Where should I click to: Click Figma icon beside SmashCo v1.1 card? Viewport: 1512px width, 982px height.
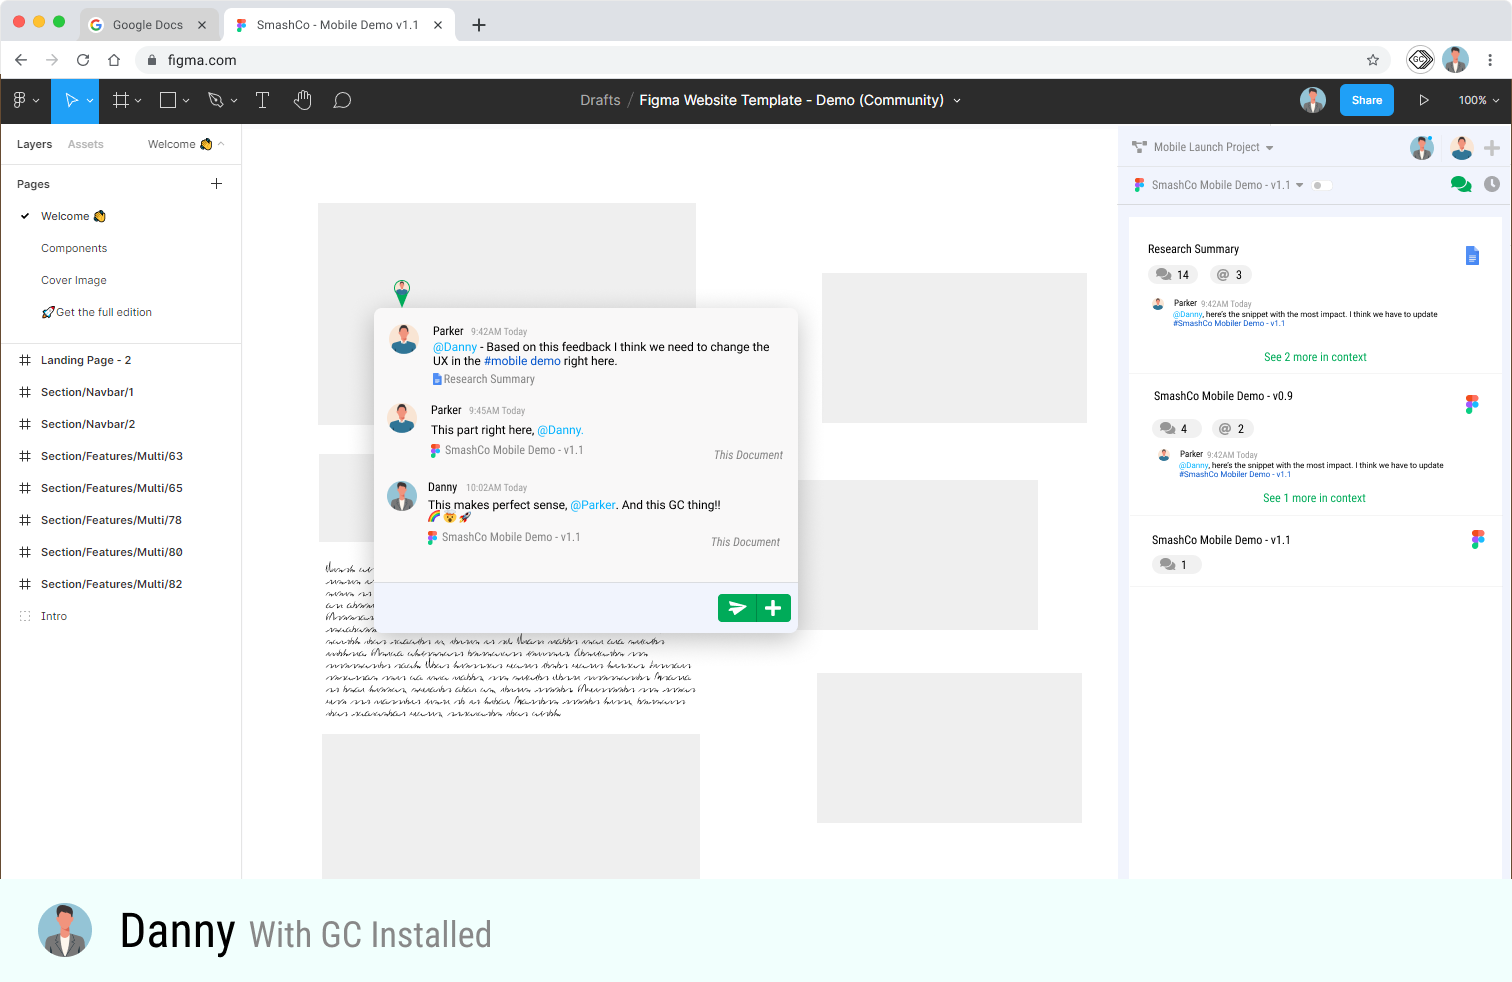click(x=1478, y=540)
